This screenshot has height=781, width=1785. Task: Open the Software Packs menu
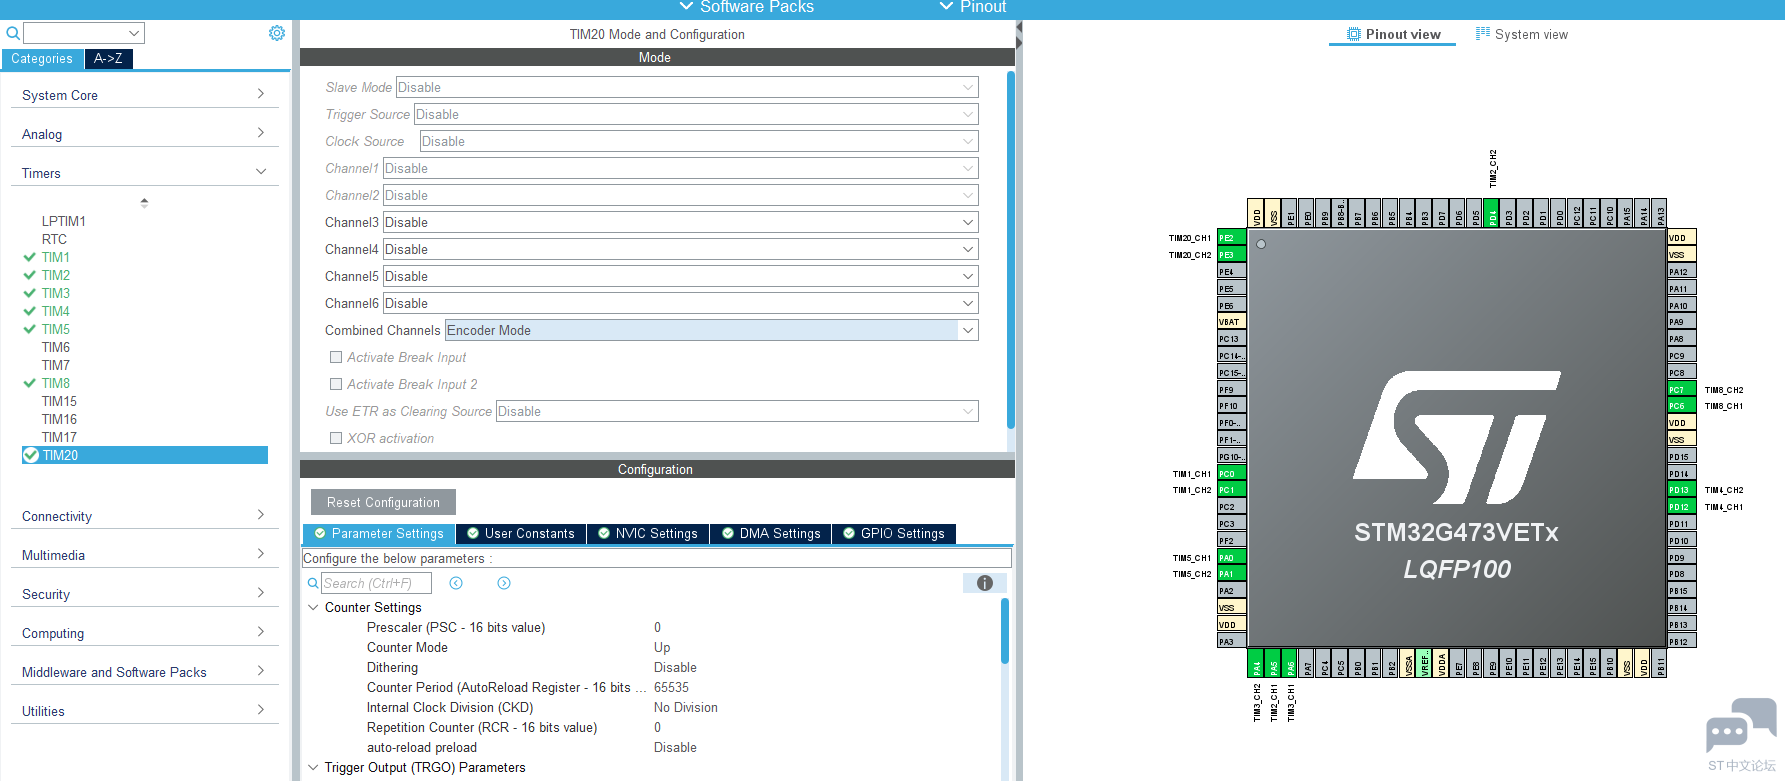point(746,8)
